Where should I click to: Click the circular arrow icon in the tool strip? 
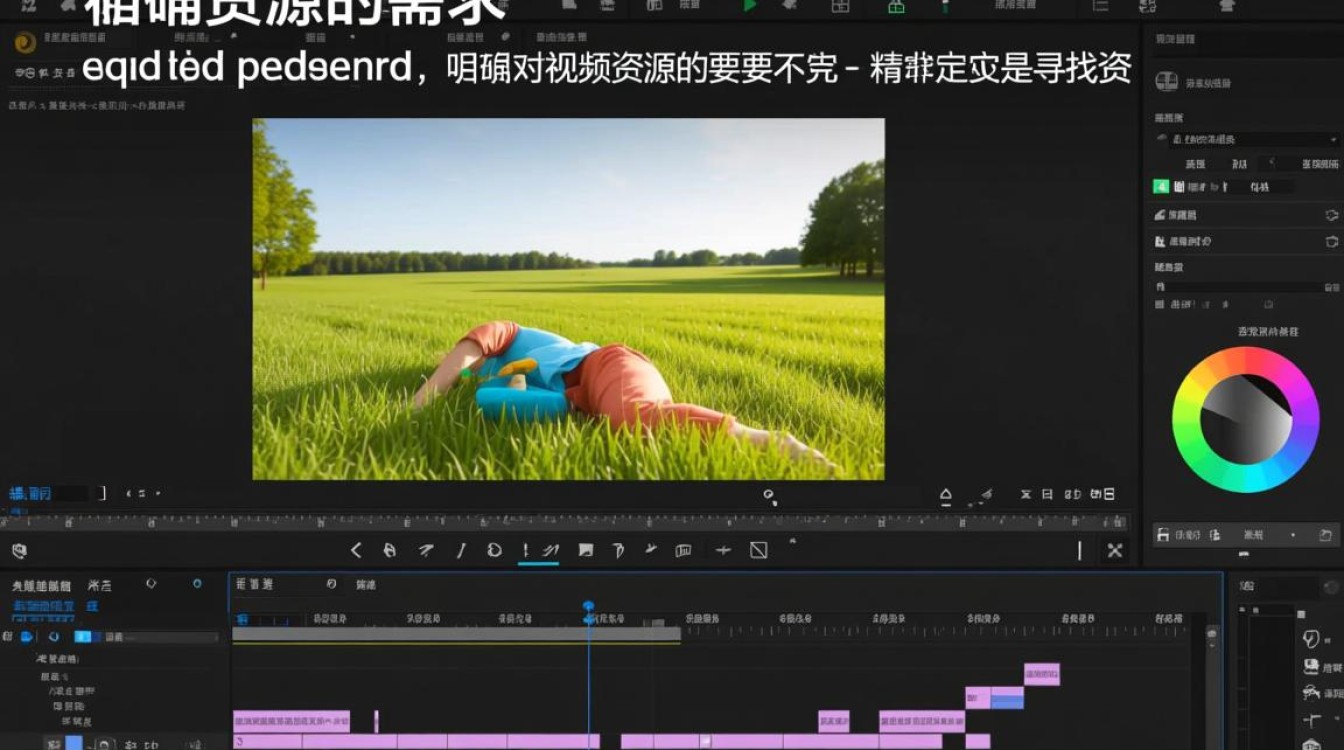494,550
